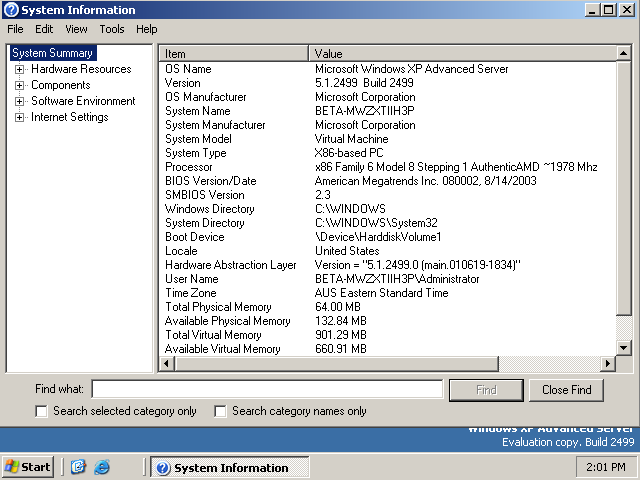Select System Summary in the tree
This screenshot has width=640, height=480.
tap(52, 53)
